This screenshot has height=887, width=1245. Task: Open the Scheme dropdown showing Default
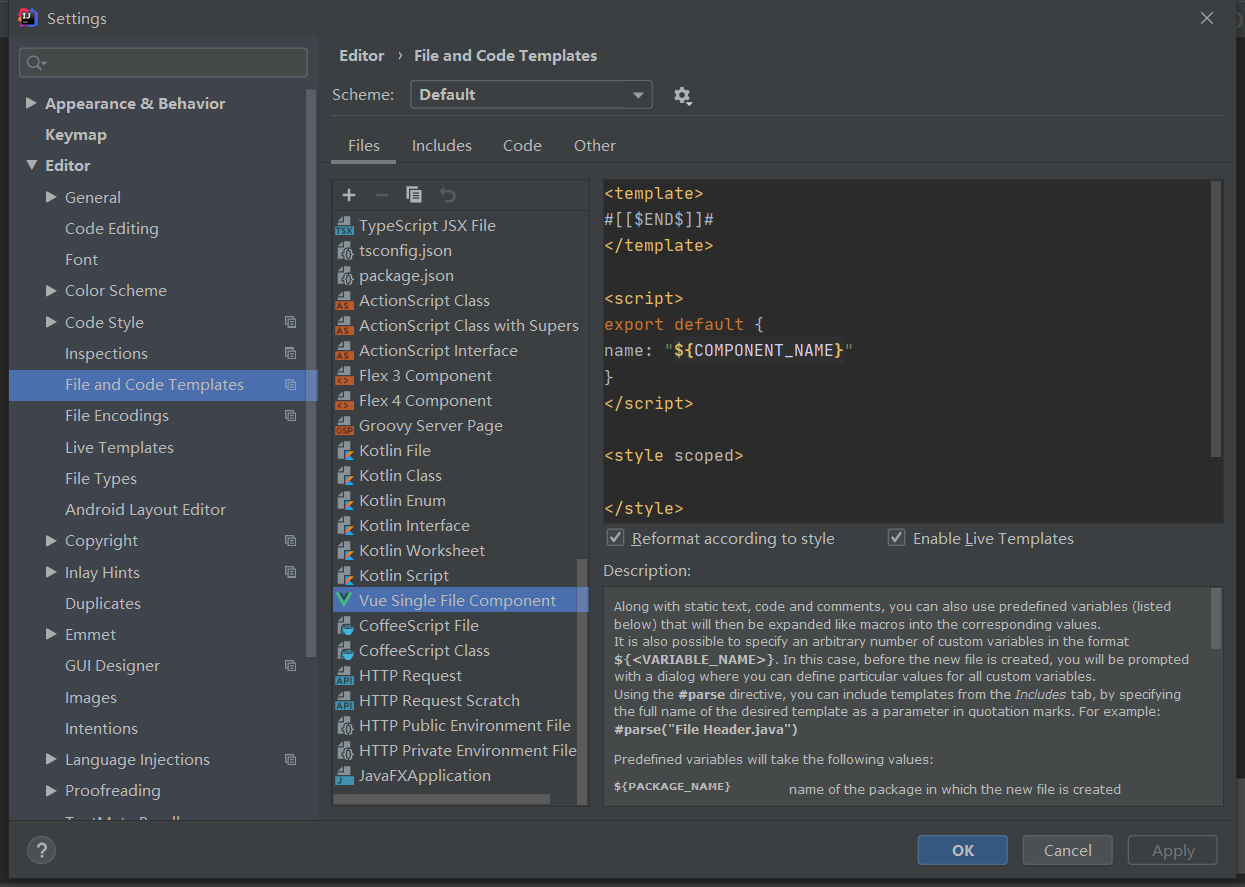(x=530, y=94)
